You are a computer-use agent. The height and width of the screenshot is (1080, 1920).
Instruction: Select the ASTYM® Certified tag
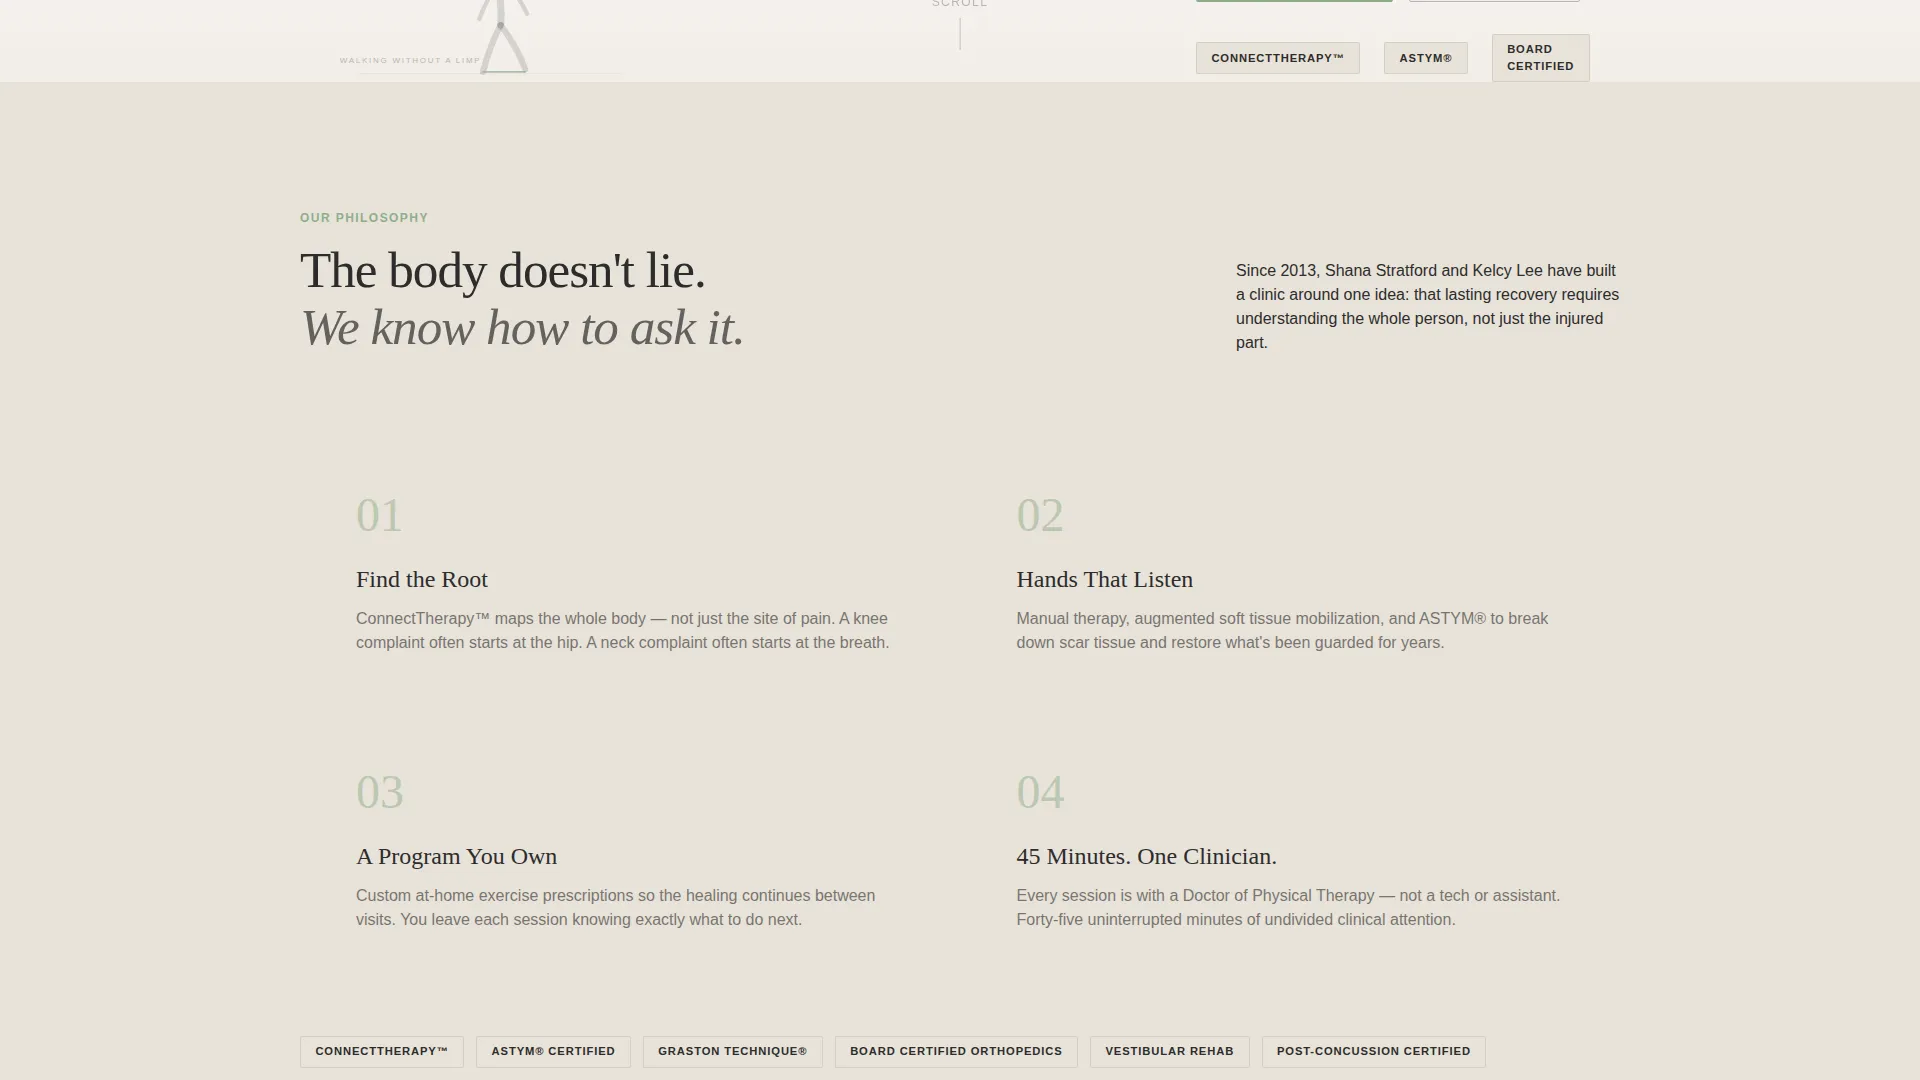553,1051
